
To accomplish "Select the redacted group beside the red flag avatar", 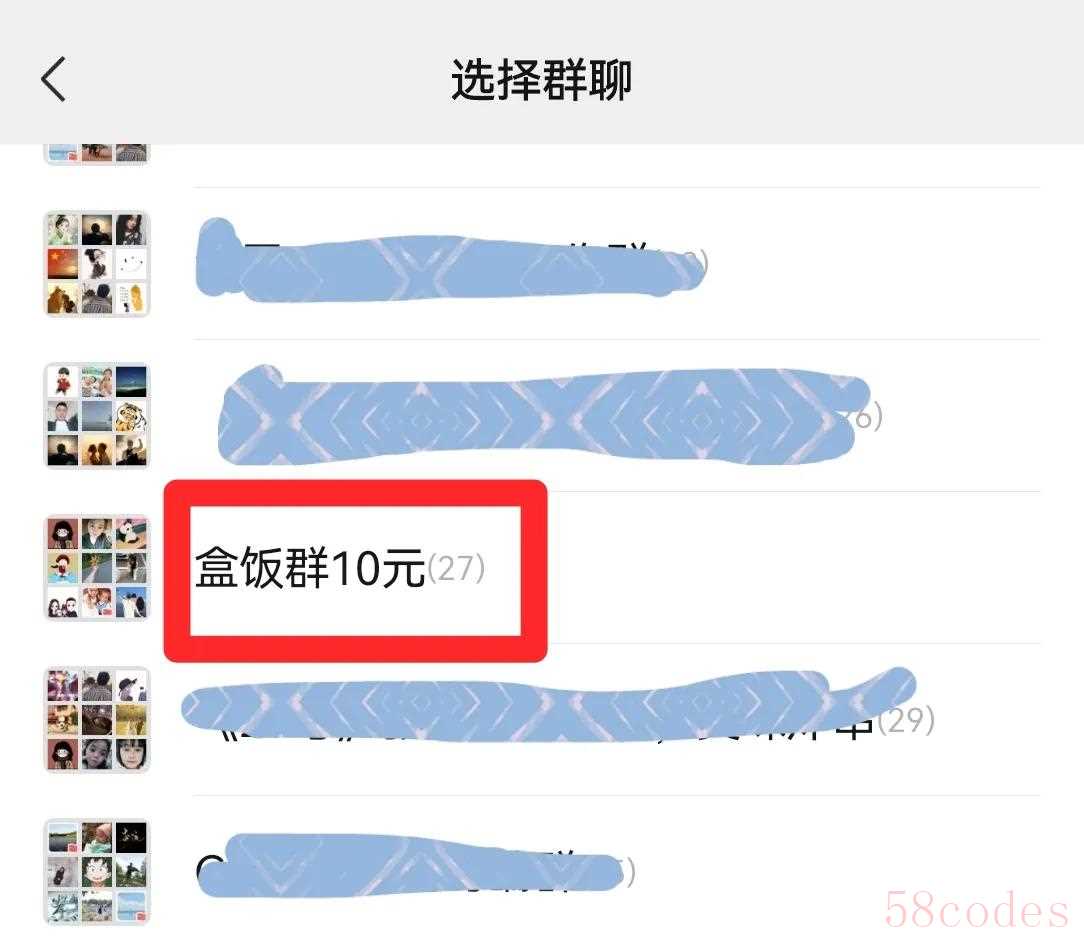I will [542, 263].
